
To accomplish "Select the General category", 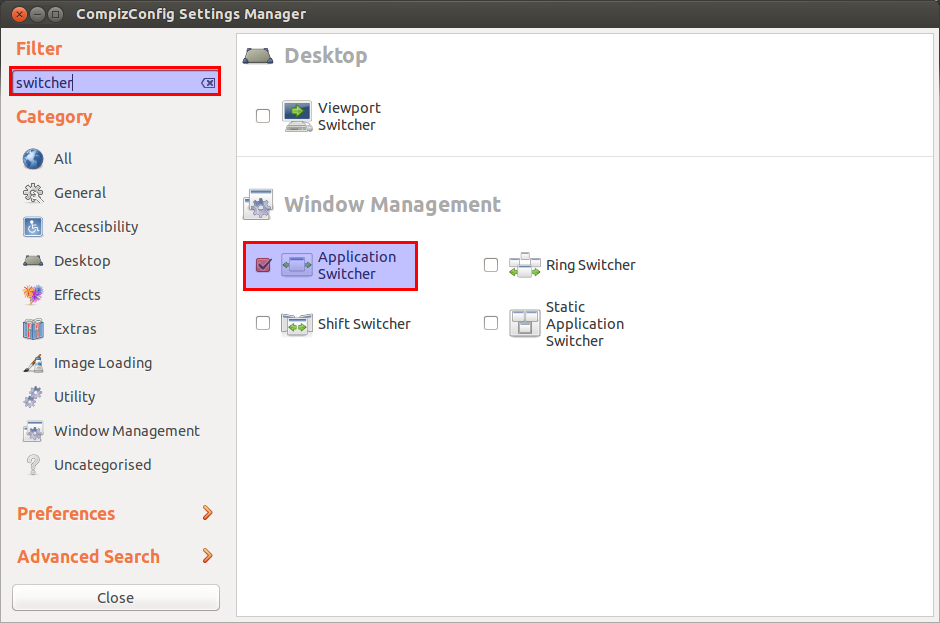I will point(80,193).
